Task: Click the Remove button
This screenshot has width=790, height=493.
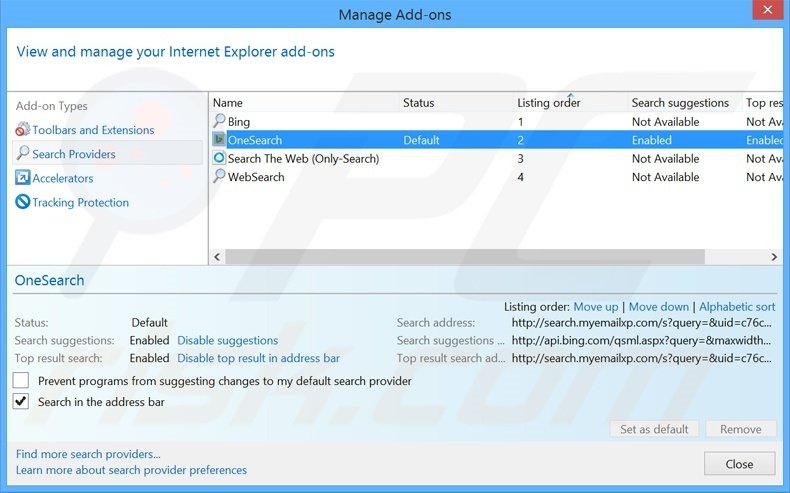Action: 741,429
